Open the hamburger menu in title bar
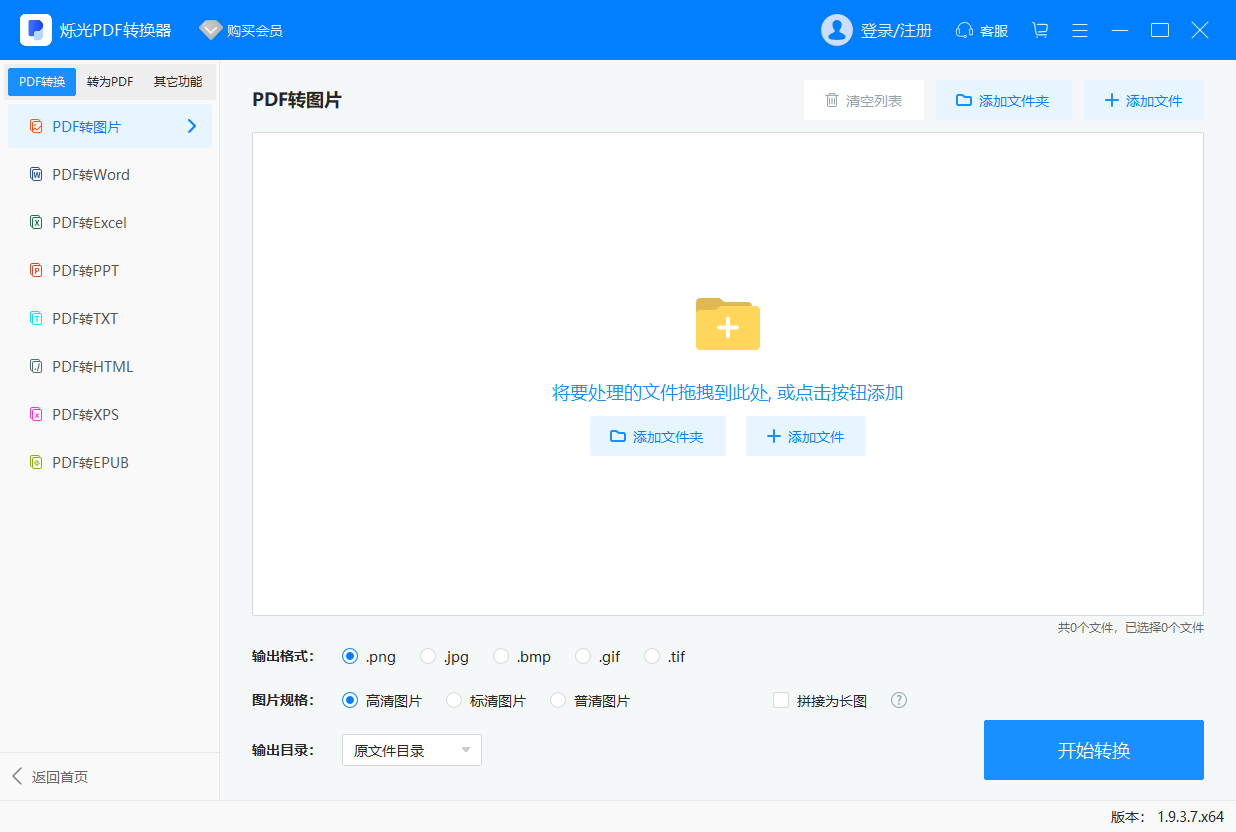 pos(1080,30)
